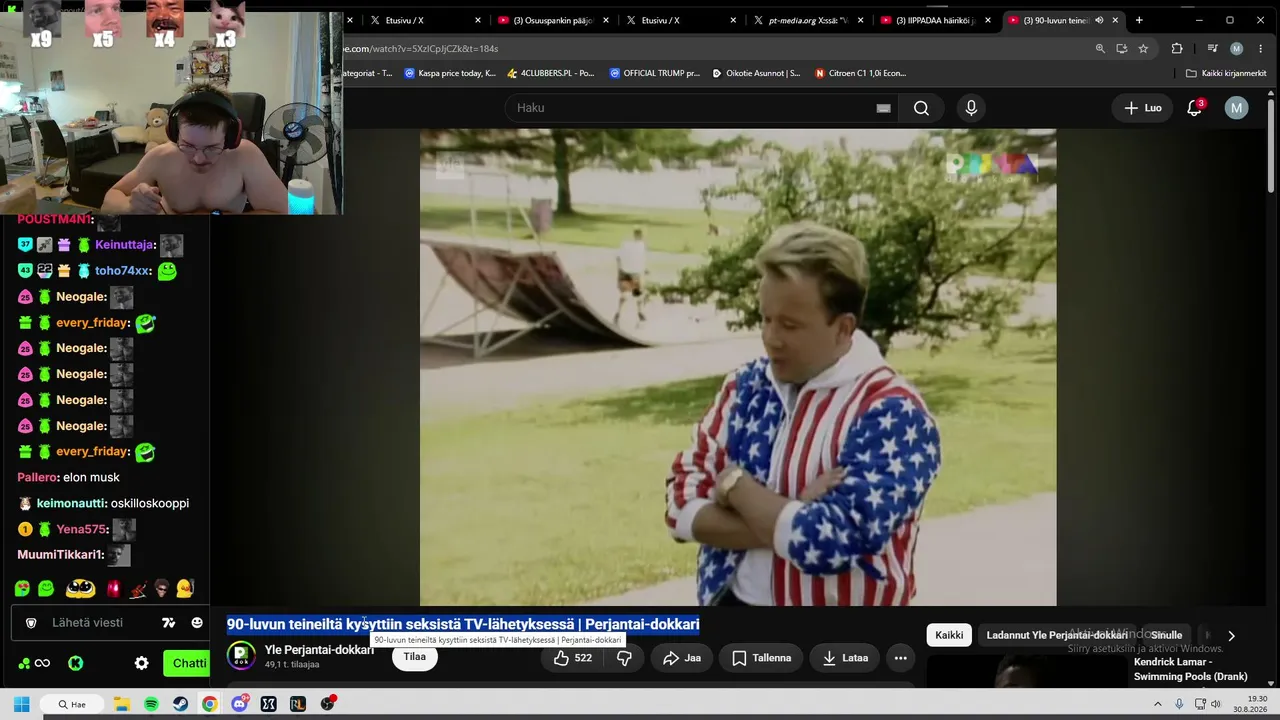
Task: Click the video title 90-luvun teineiltä kysyttiin
Action: (463, 624)
